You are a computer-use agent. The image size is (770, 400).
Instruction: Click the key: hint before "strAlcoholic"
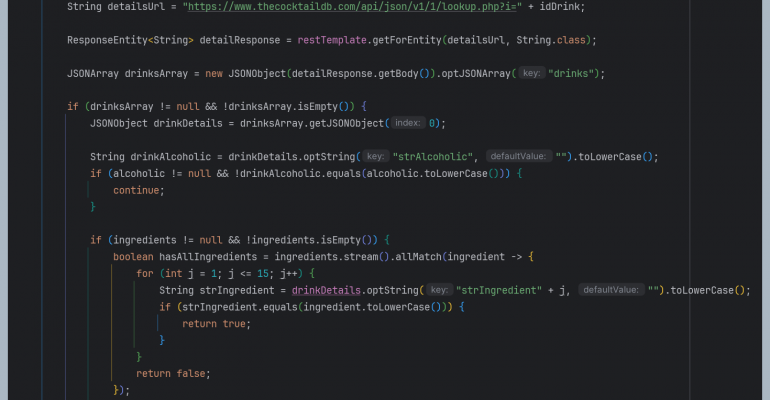pyautogui.click(x=376, y=157)
